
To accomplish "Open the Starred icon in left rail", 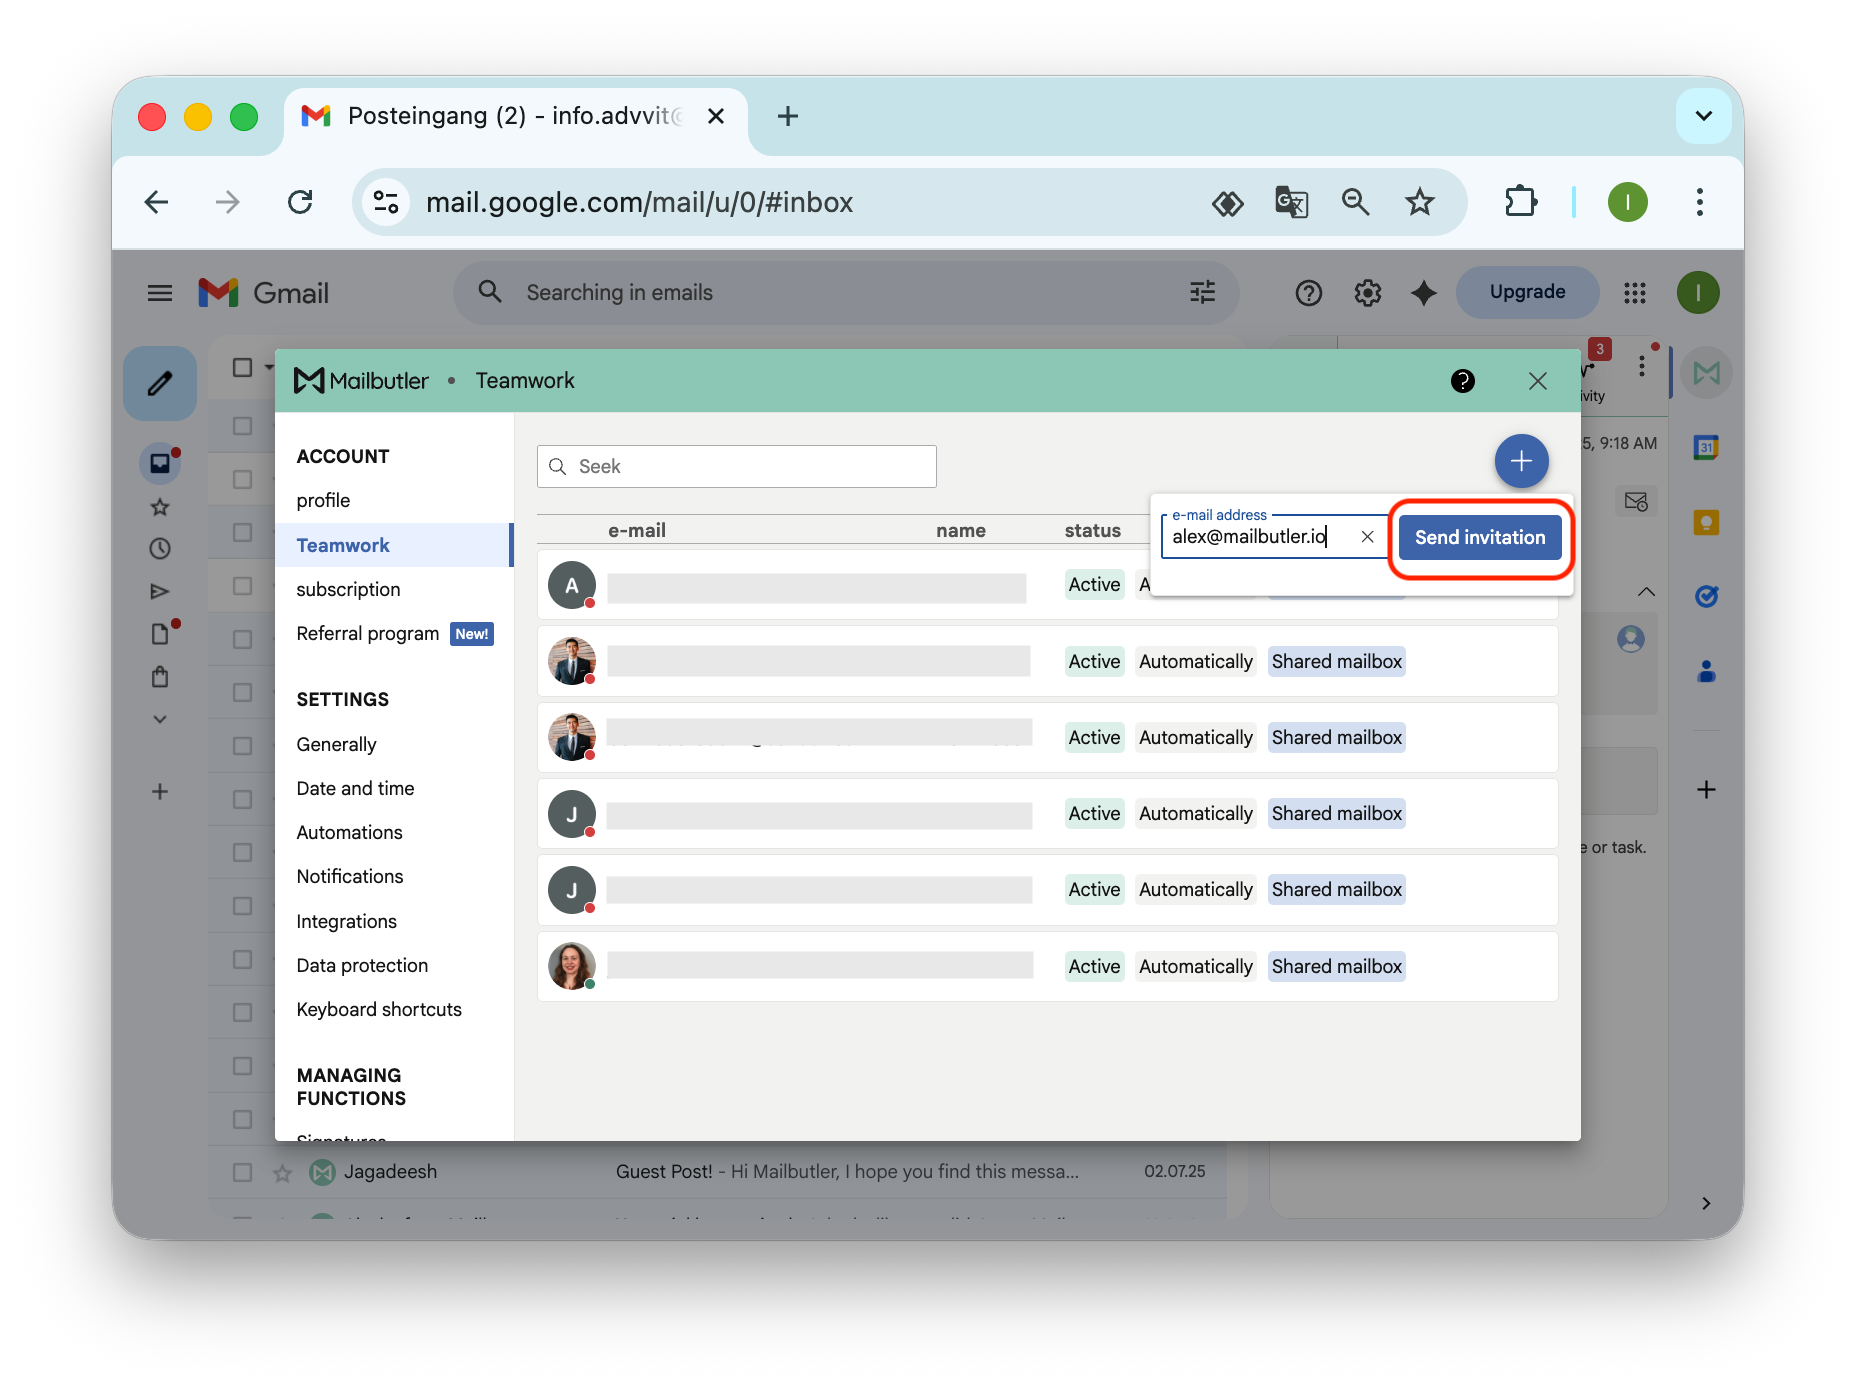I will point(160,507).
